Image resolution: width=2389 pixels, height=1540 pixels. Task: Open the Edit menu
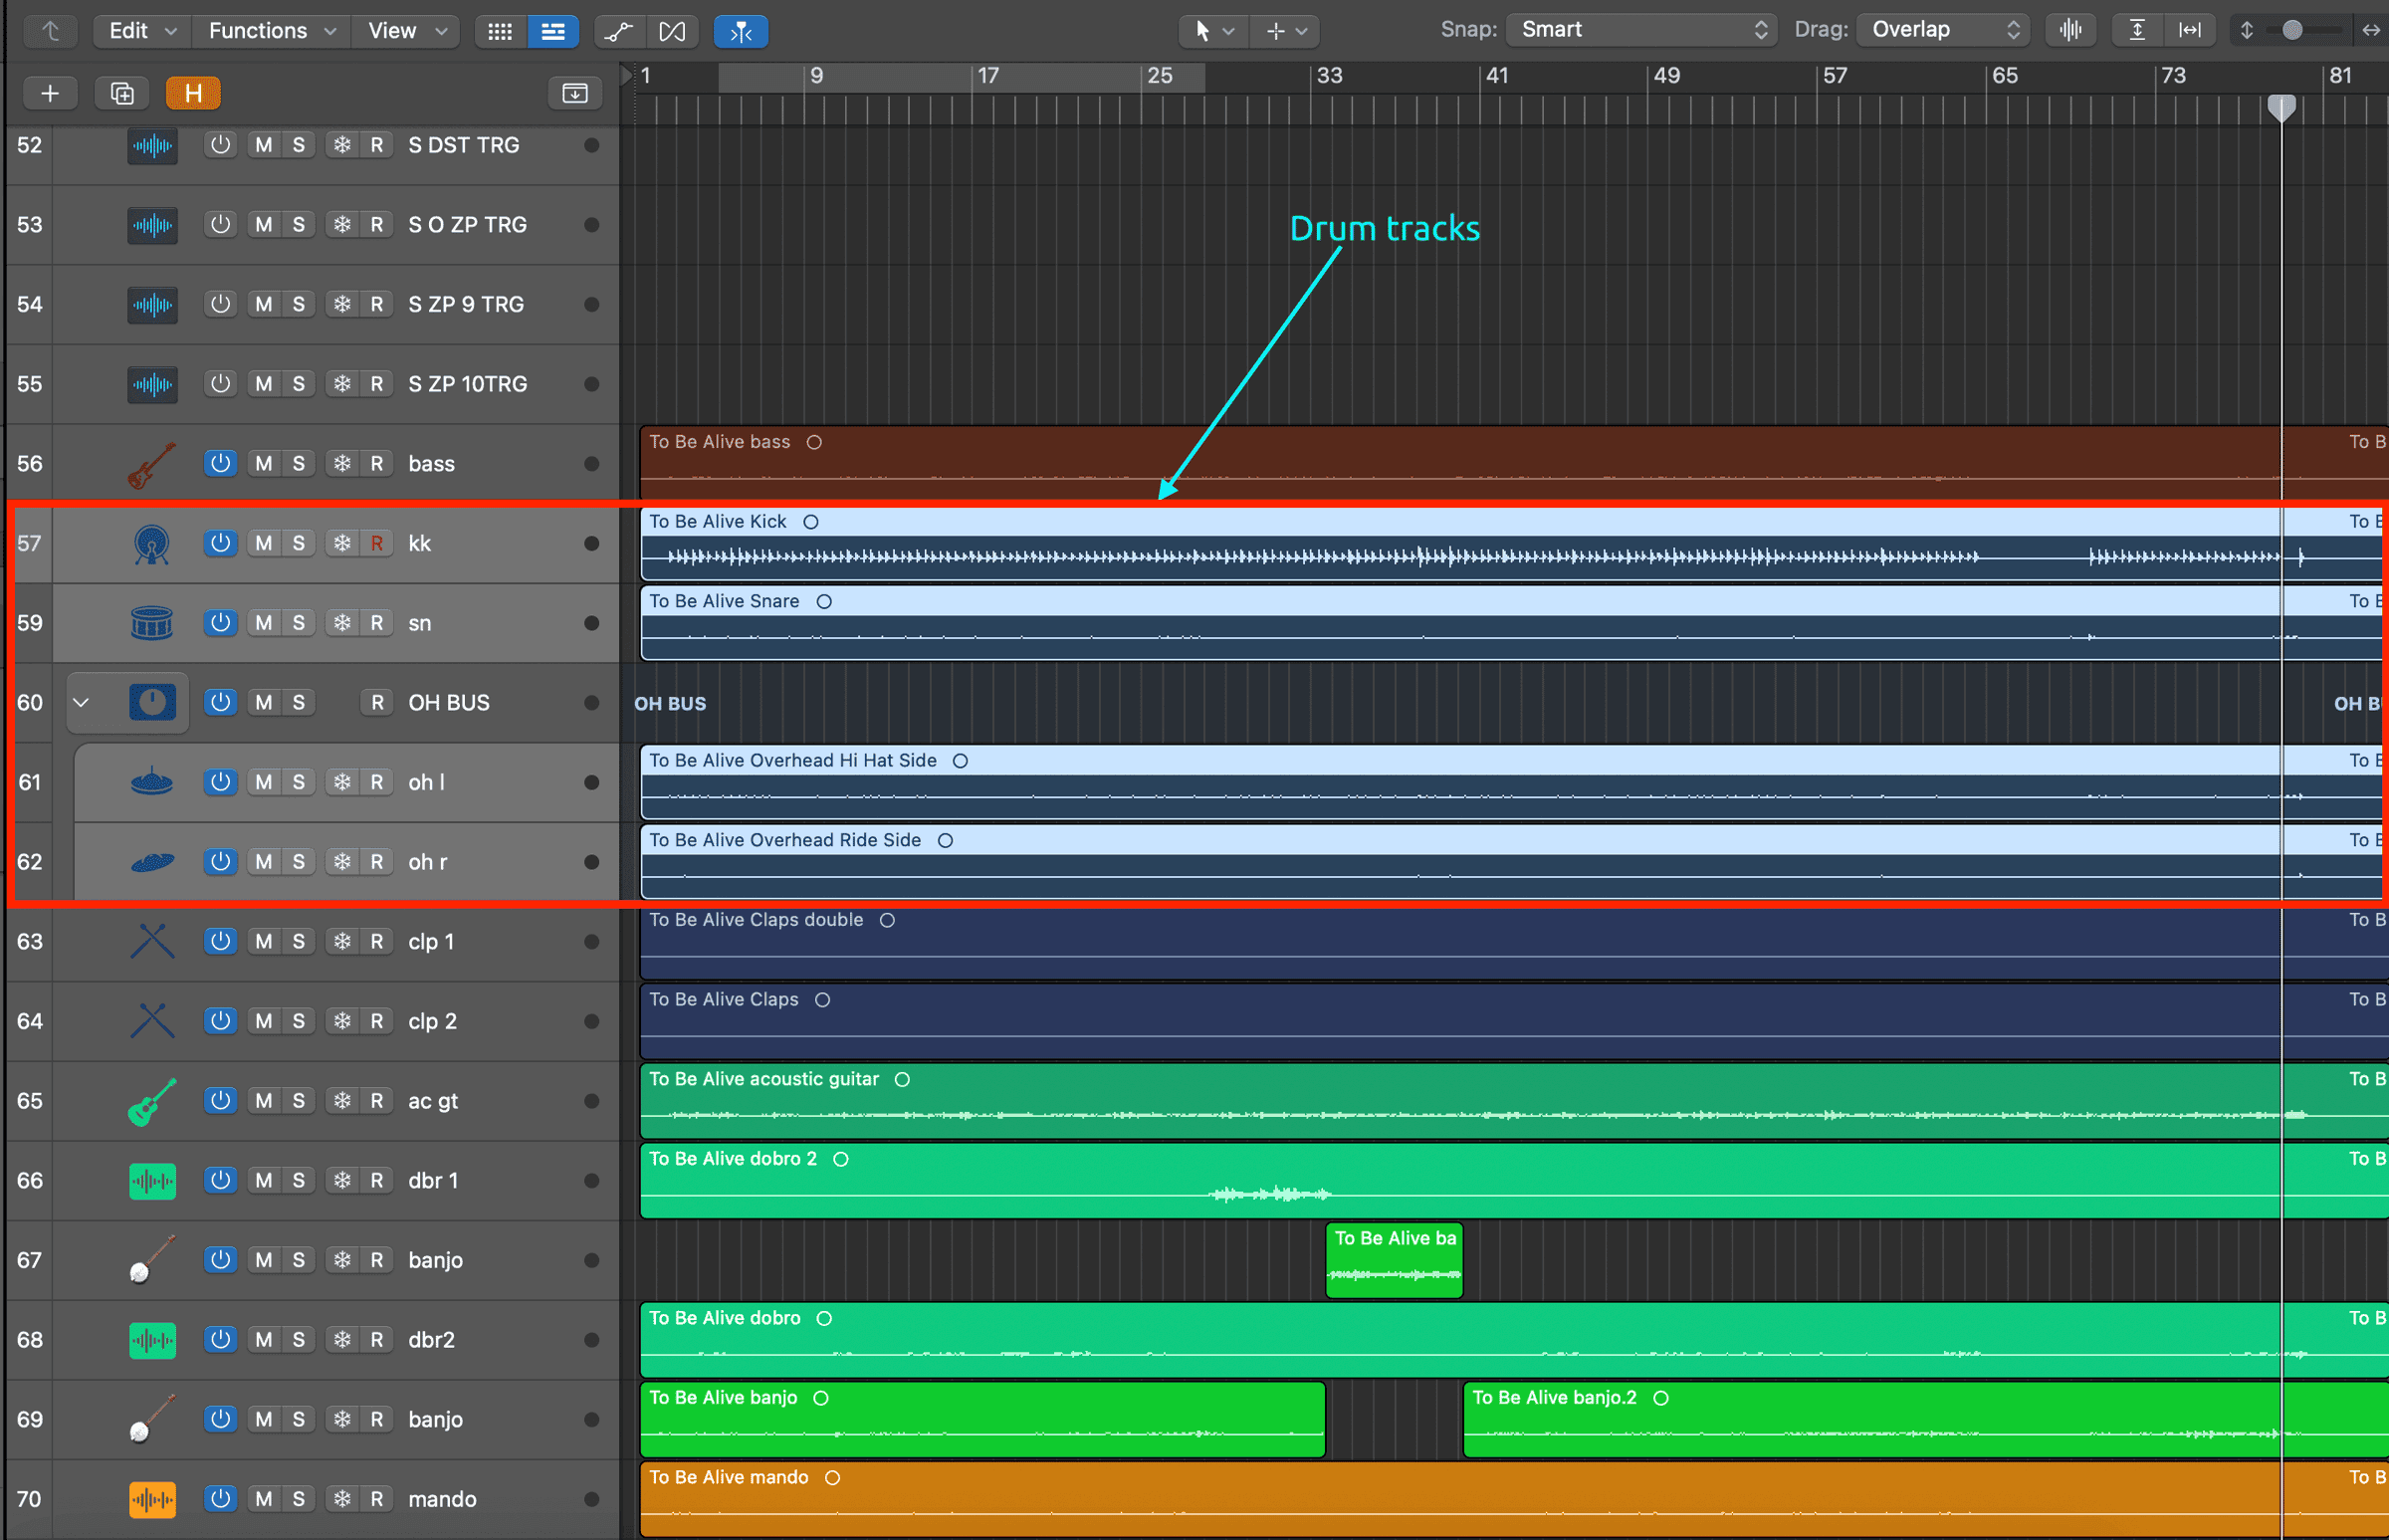(x=140, y=31)
